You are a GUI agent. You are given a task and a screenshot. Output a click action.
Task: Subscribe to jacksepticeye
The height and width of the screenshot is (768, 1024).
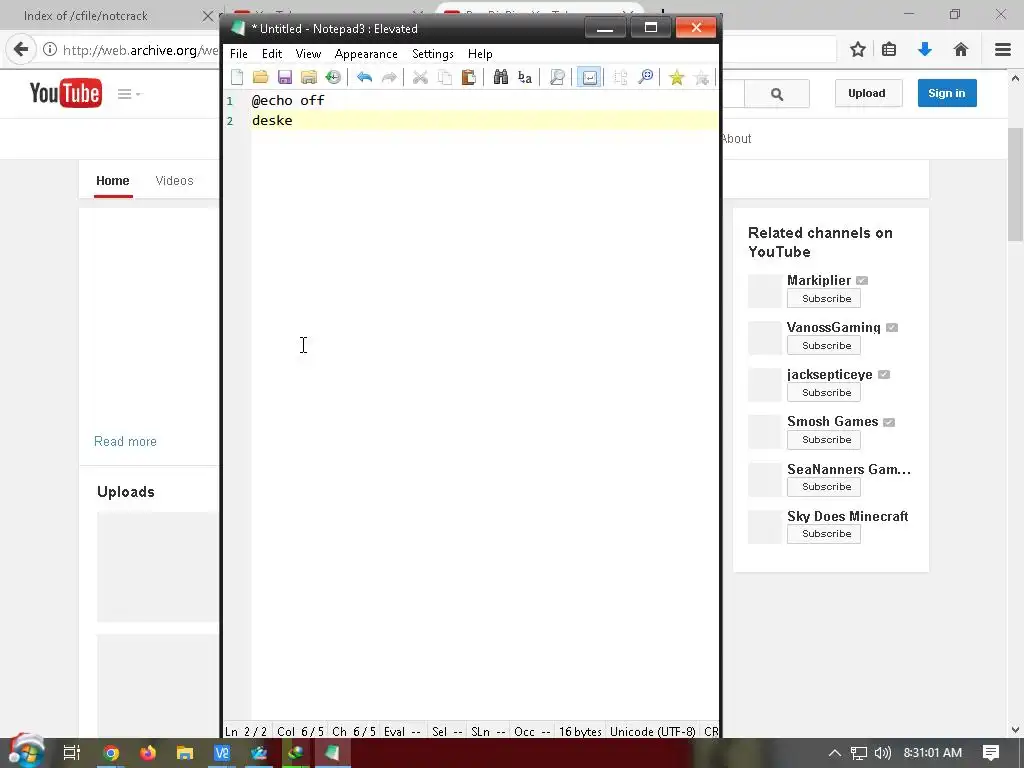point(824,392)
